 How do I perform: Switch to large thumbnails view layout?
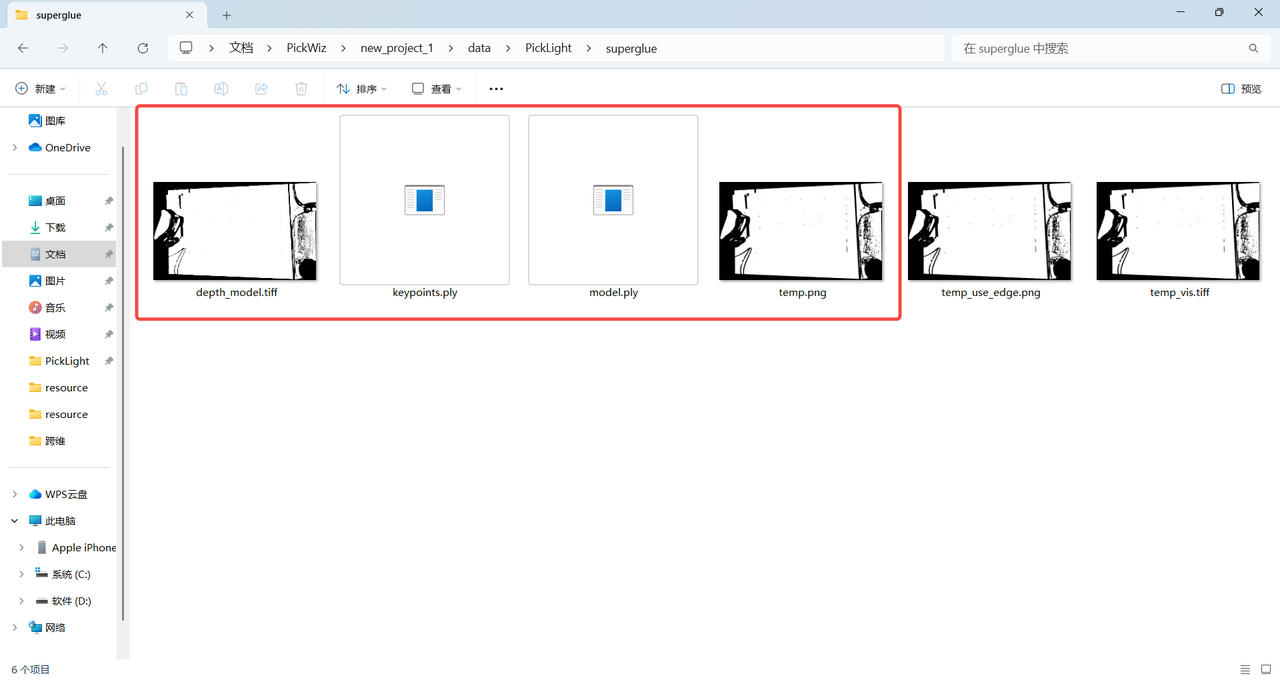tap(1266, 669)
